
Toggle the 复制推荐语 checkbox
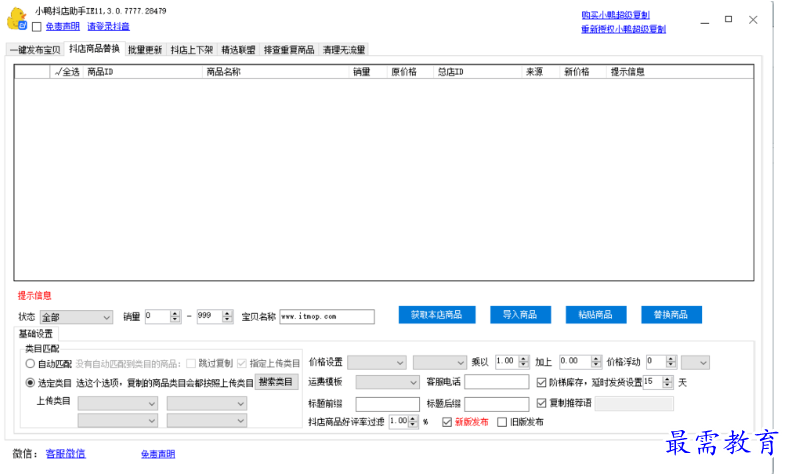coord(541,403)
